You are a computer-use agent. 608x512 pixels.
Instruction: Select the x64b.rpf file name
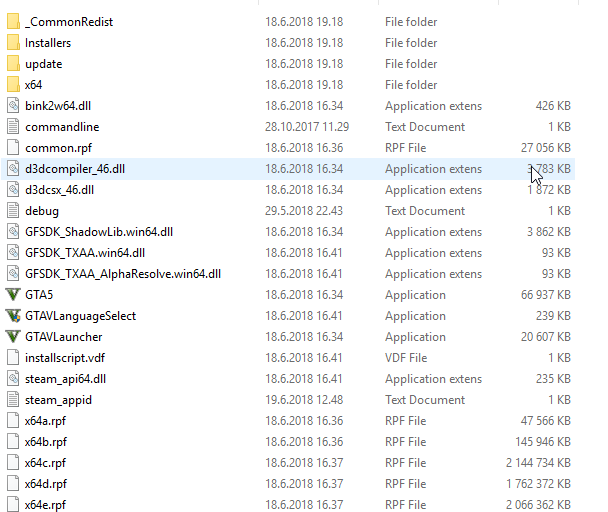(46, 442)
